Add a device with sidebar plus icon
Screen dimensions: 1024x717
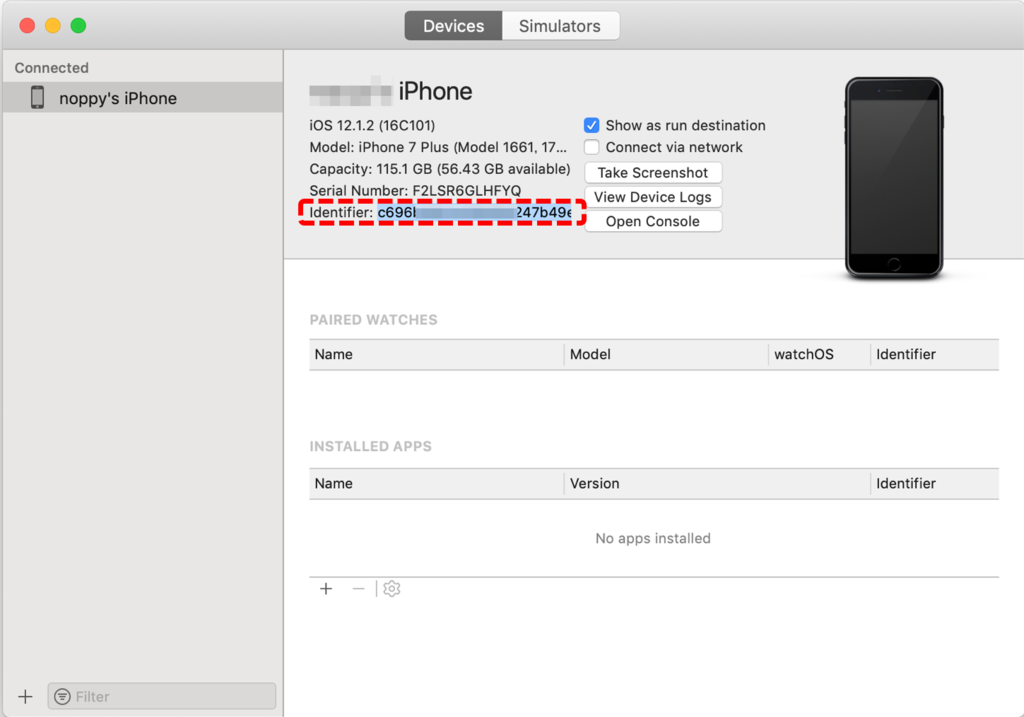(25, 697)
